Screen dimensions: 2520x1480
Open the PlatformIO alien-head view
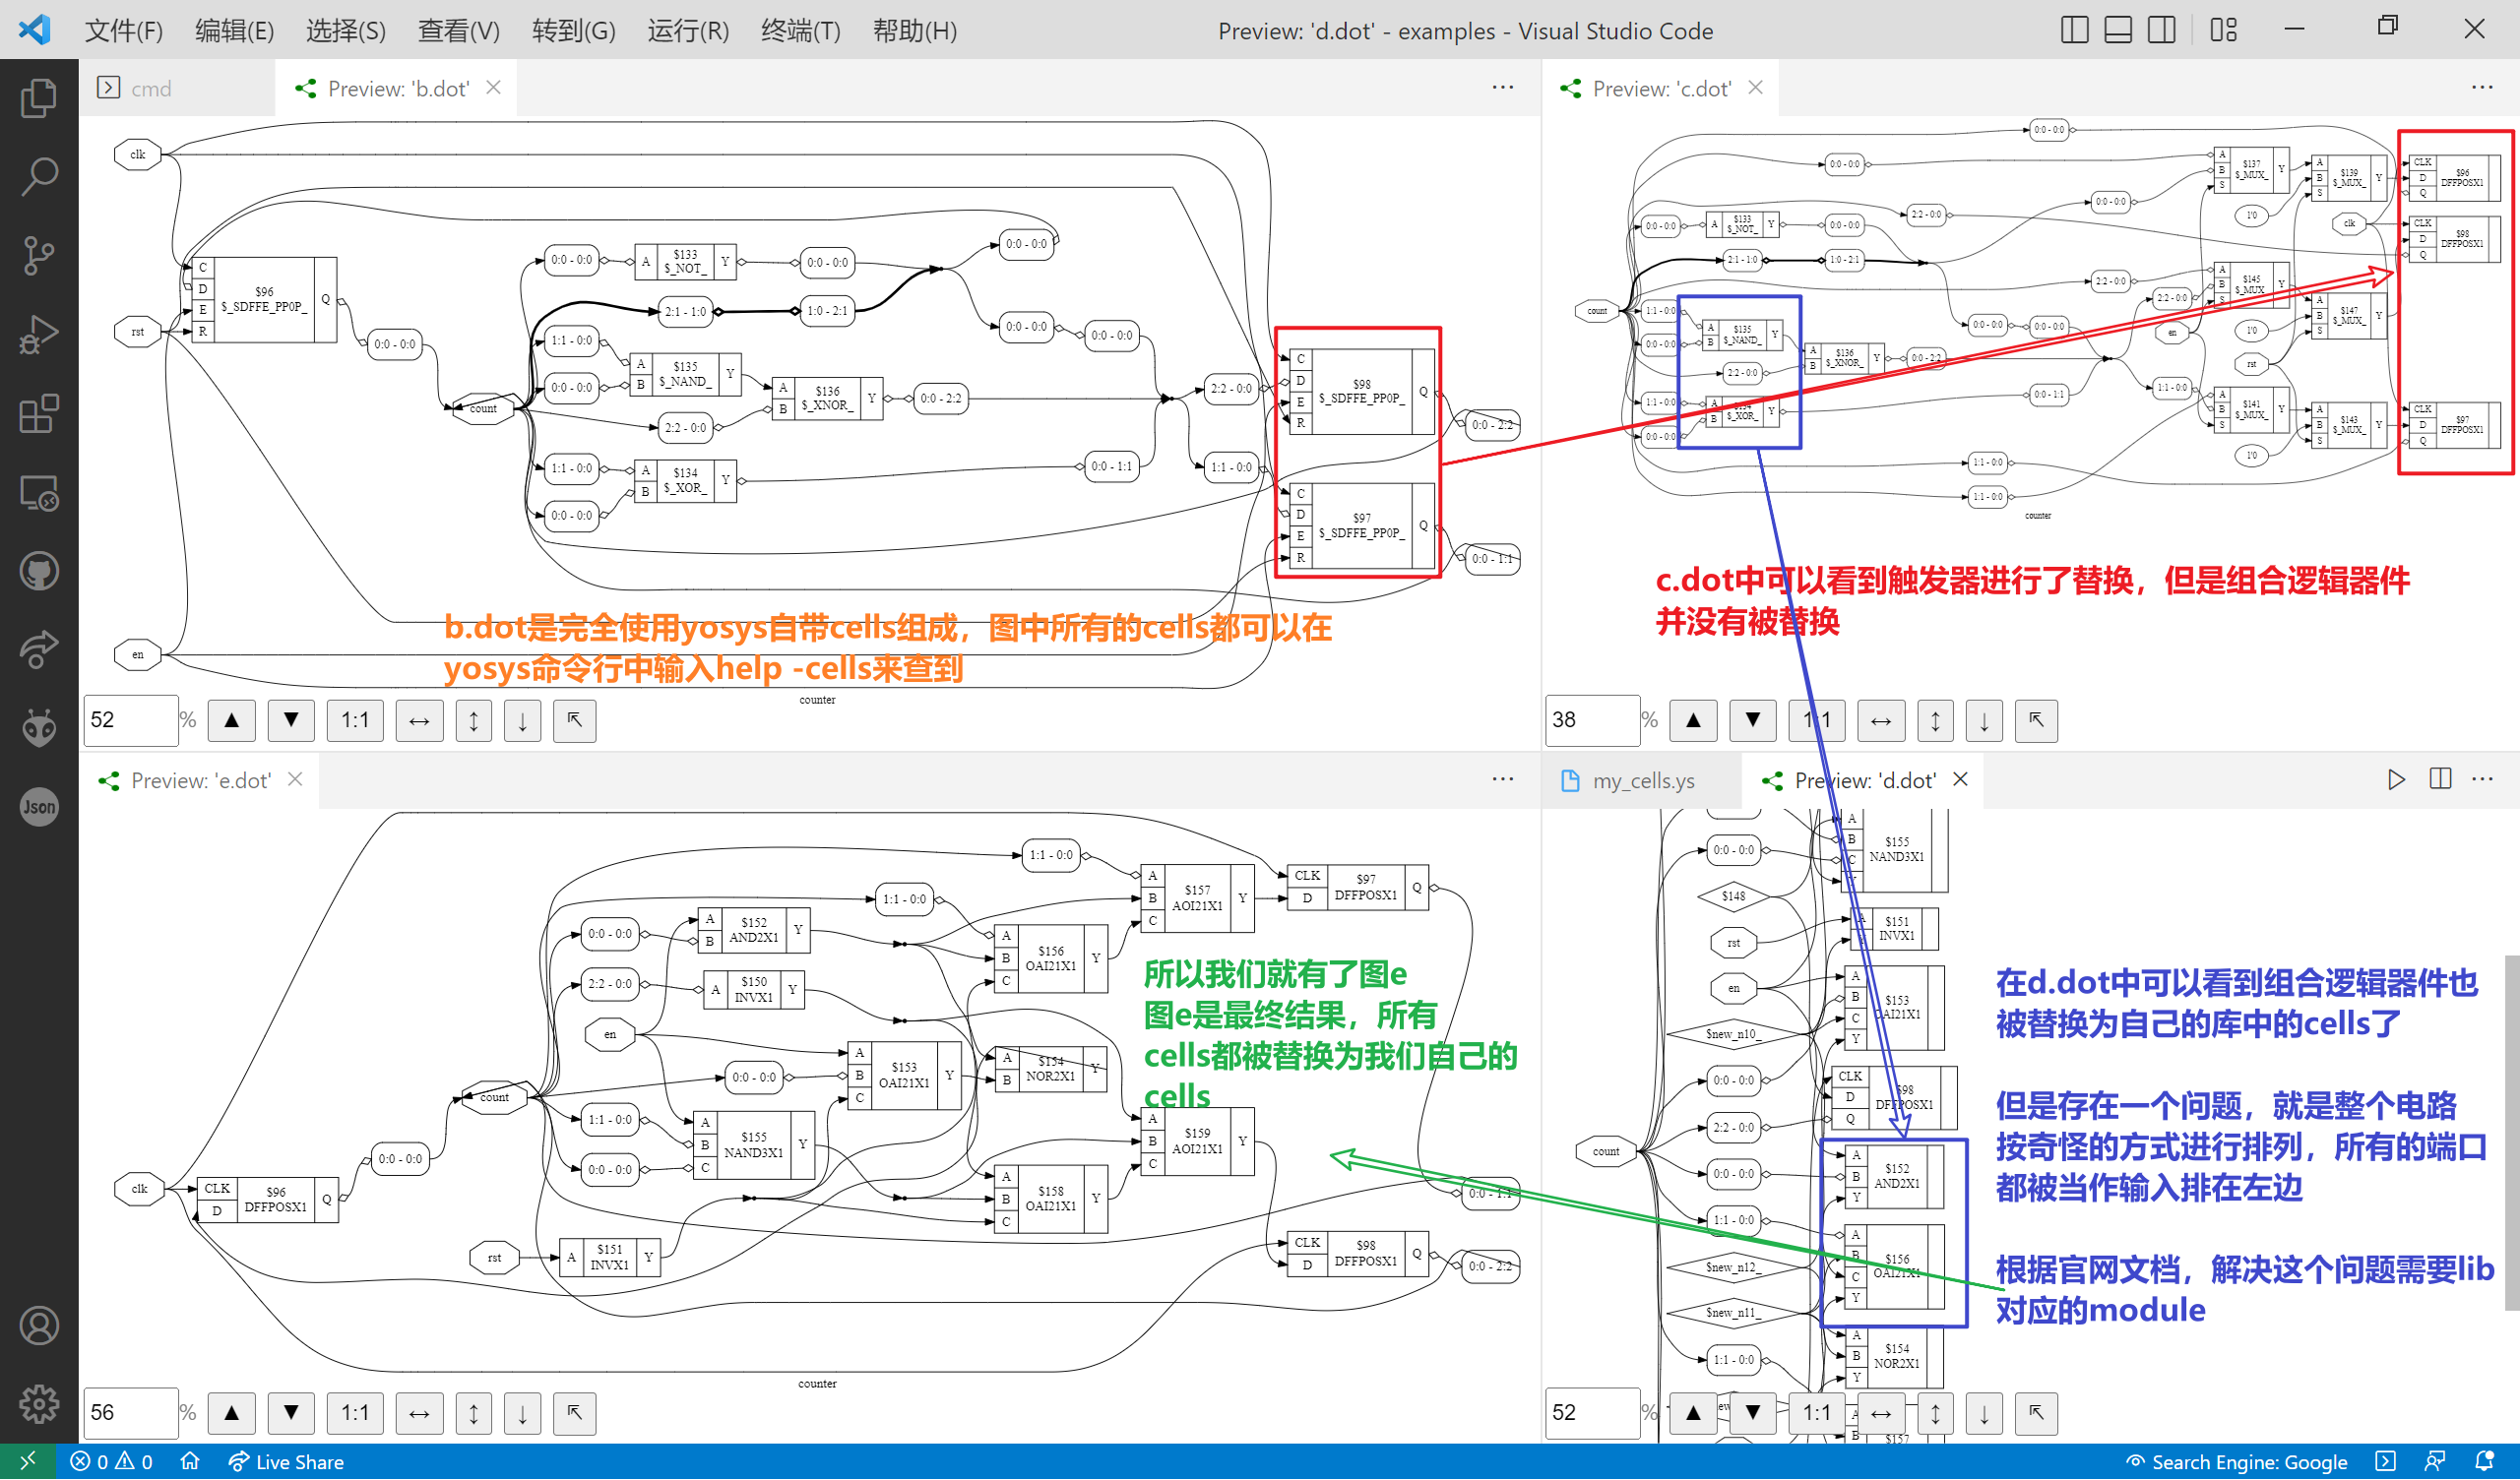39,728
